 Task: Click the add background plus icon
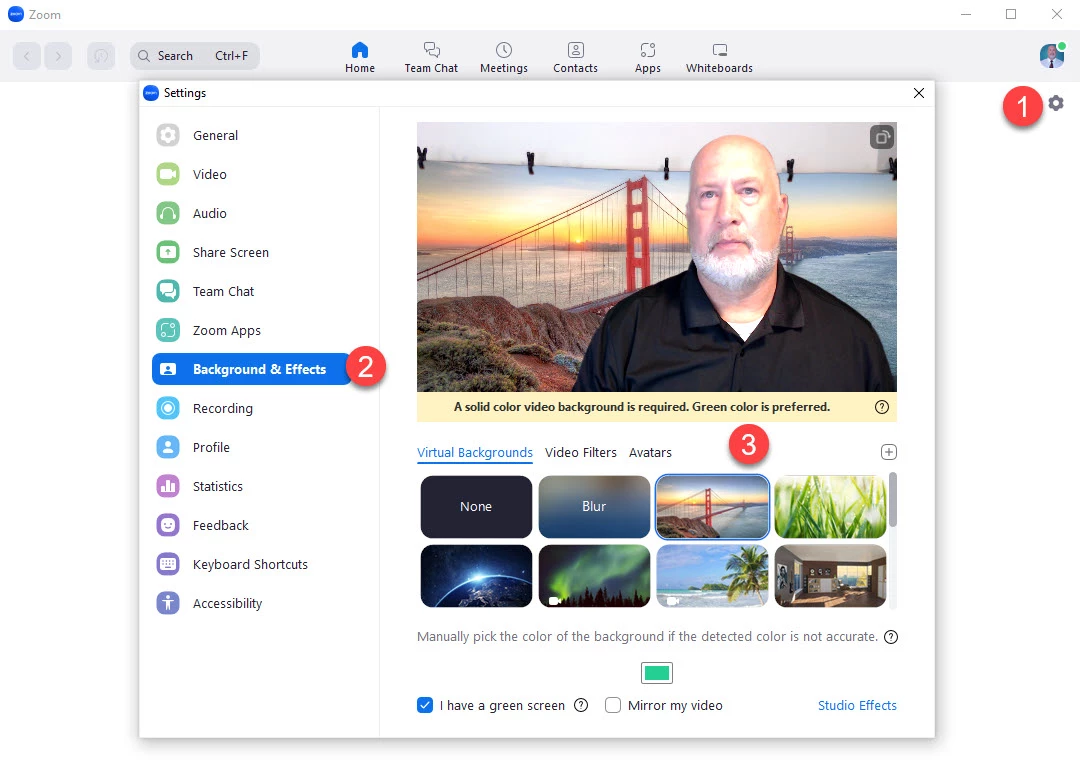889,452
